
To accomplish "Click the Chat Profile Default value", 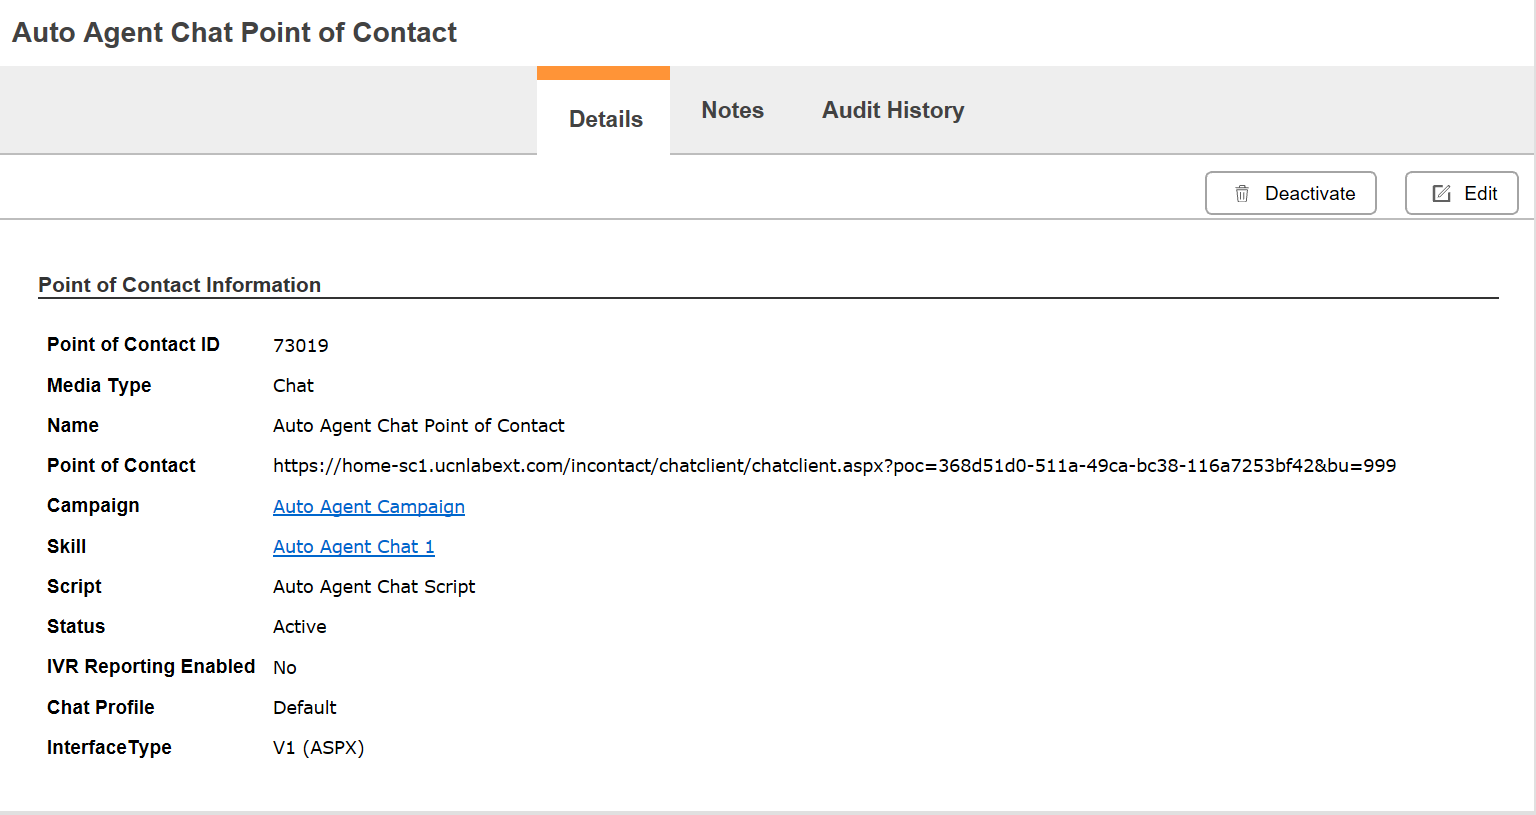I will click(305, 707).
